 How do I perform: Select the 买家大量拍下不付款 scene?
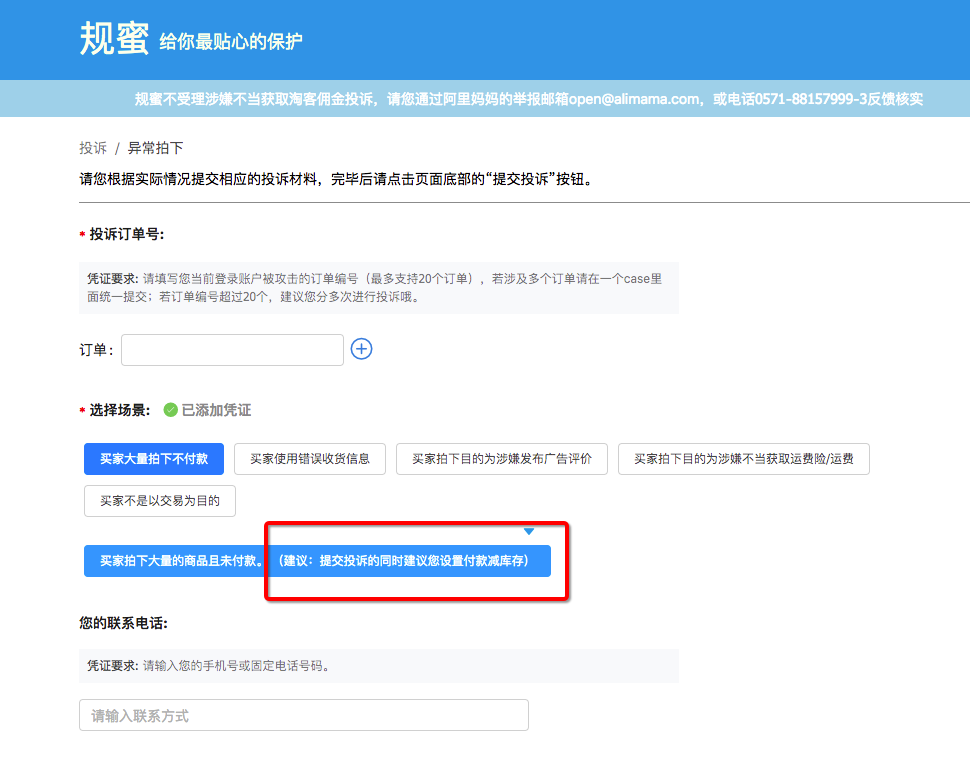pos(154,459)
